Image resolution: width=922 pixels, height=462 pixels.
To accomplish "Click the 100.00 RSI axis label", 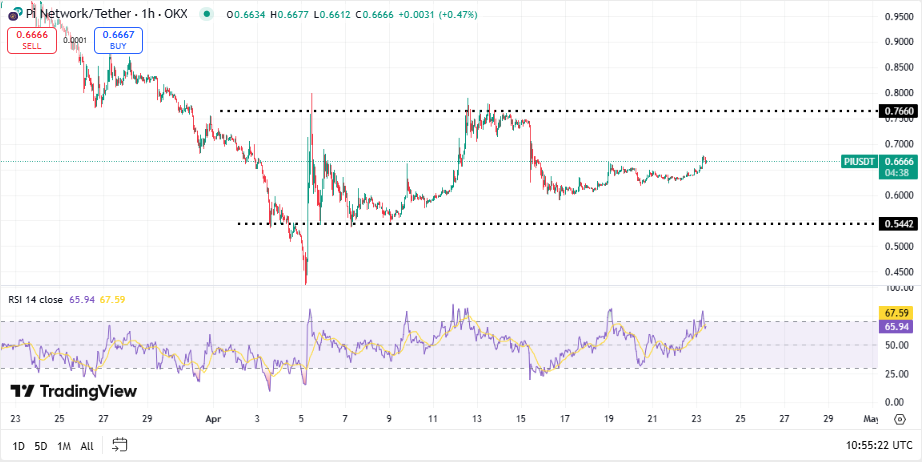I will pos(899,288).
